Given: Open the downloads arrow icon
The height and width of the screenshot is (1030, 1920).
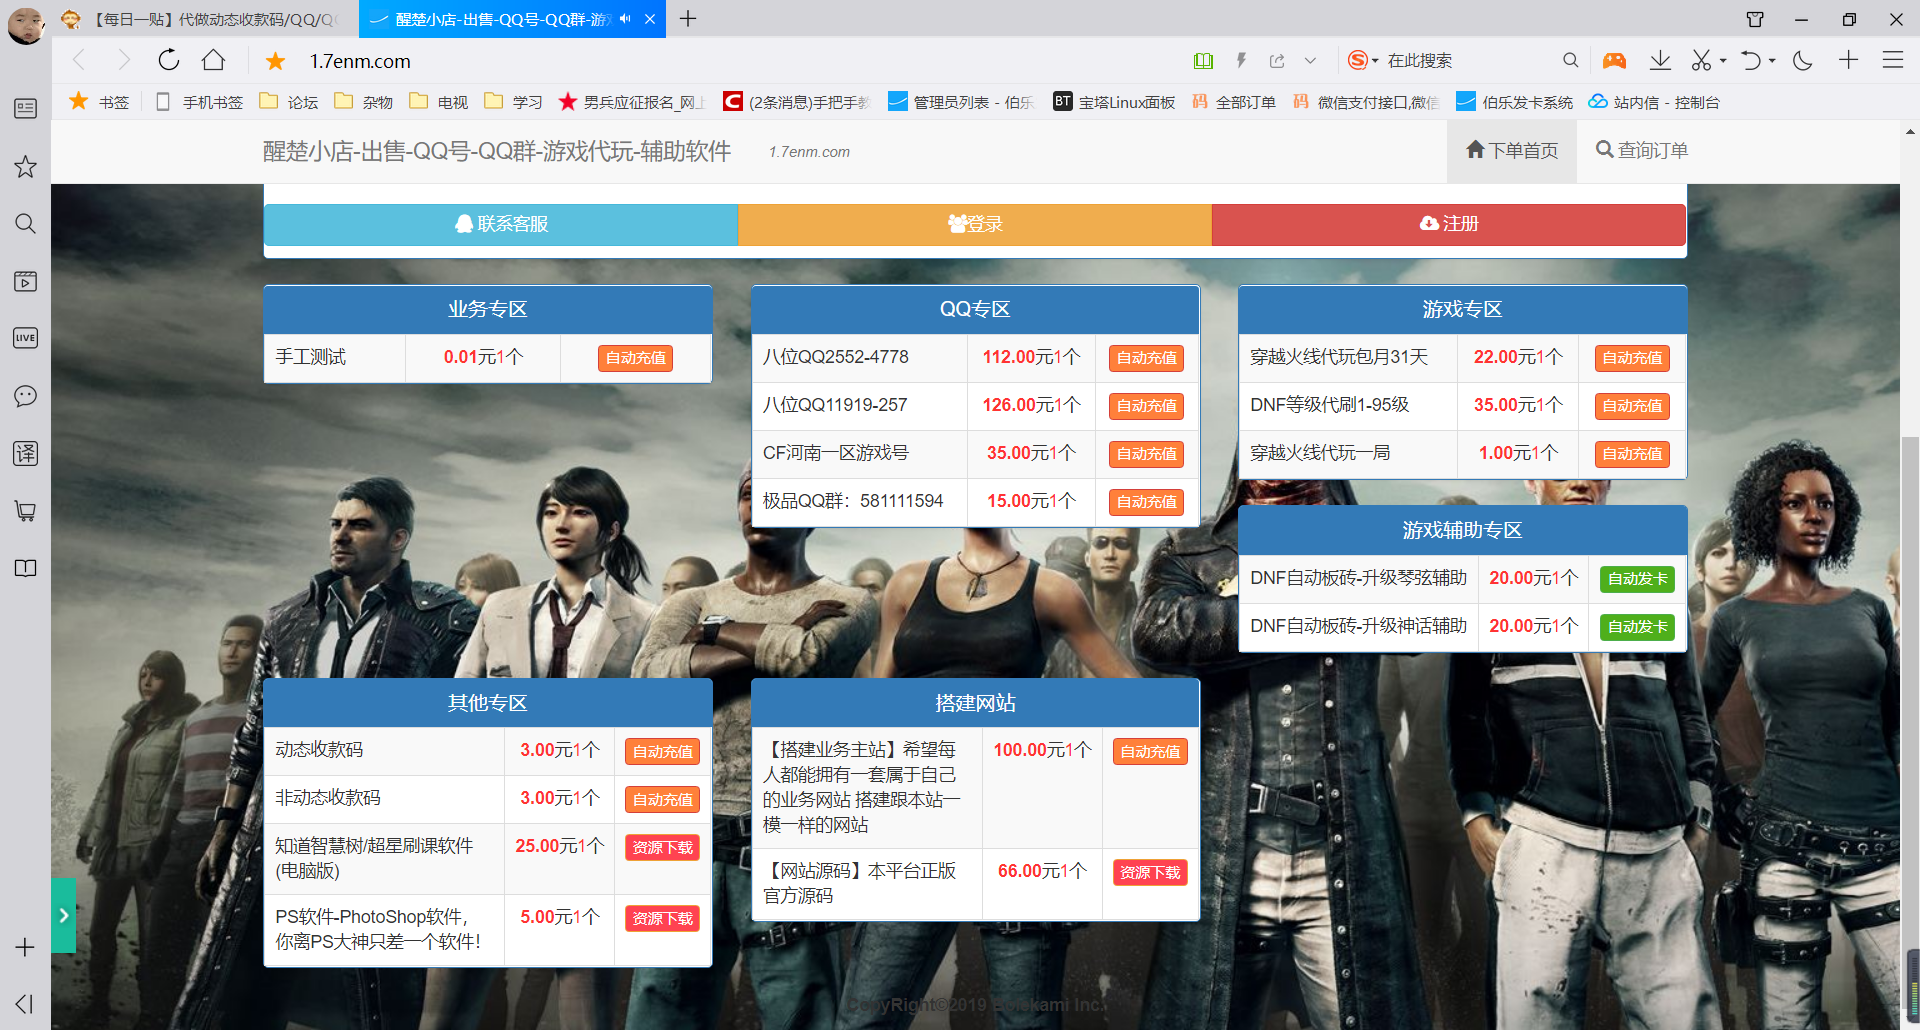Looking at the screenshot, I should (1660, 60).
